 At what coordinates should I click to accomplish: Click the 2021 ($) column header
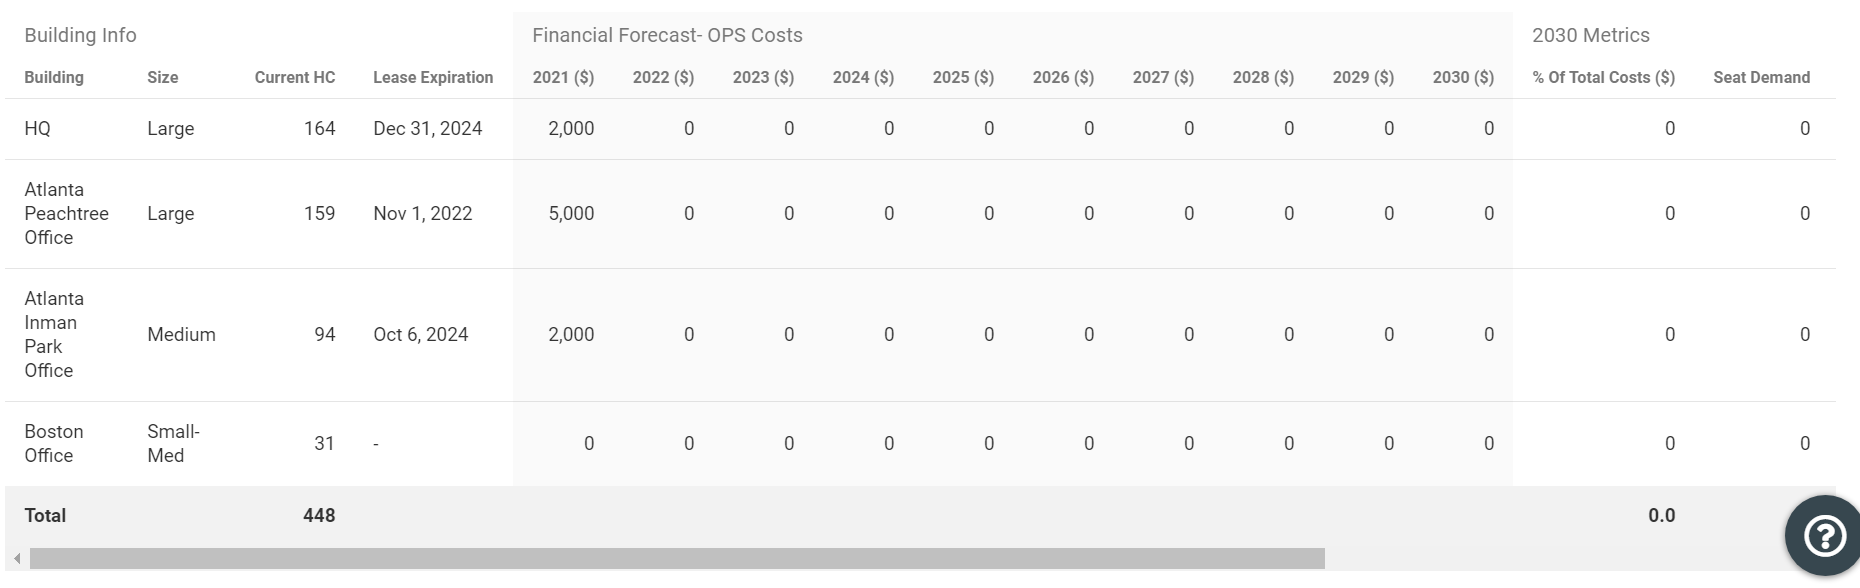tap(563, 77)
